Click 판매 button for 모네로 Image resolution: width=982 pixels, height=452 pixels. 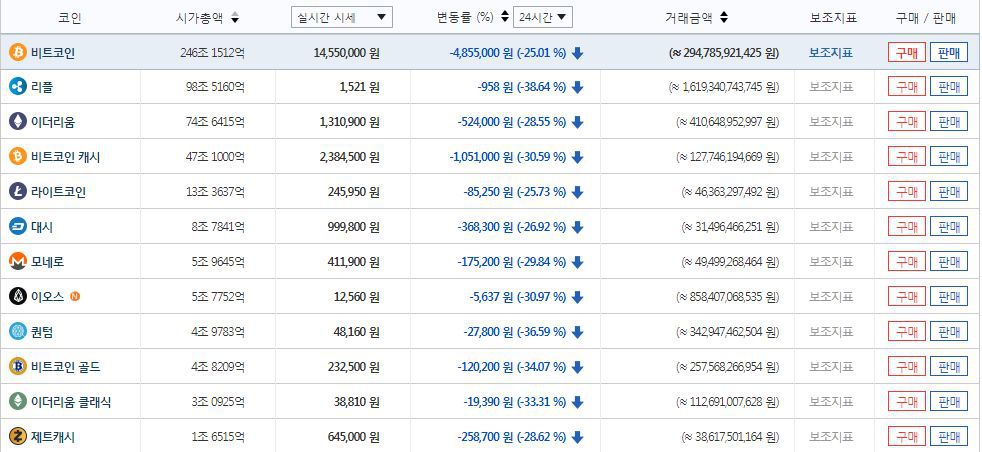(x=949, y=262)
